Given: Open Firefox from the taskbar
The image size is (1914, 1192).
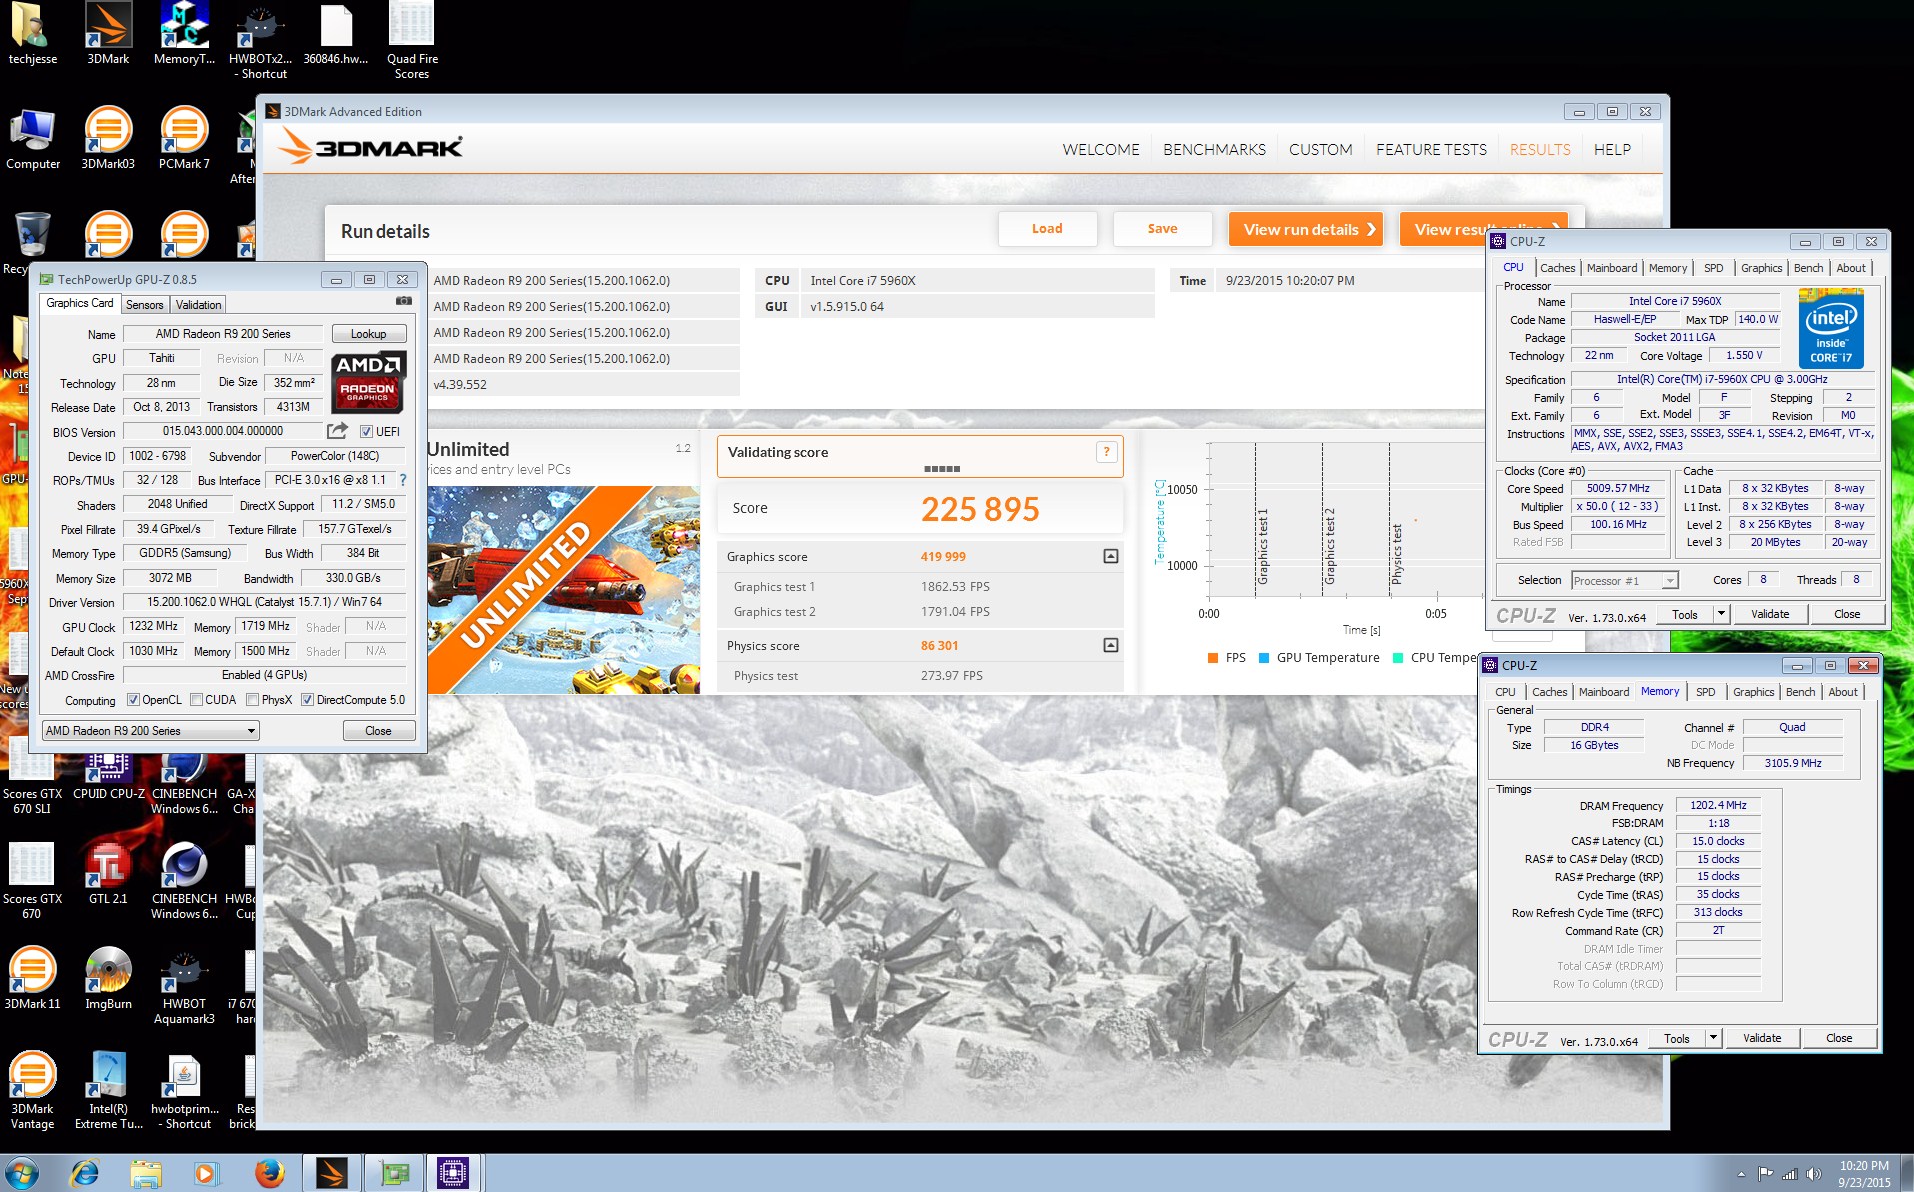Looking at the screenshot, I should pos(268,1172).
